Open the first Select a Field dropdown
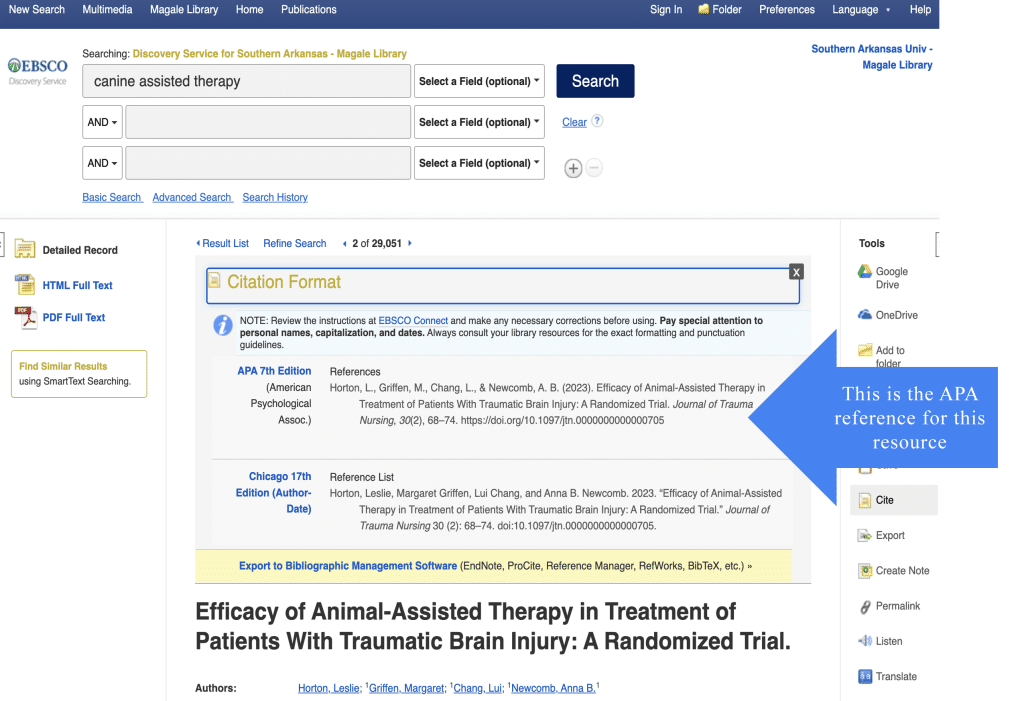1024x701 pixels. (x=479, y=81)
